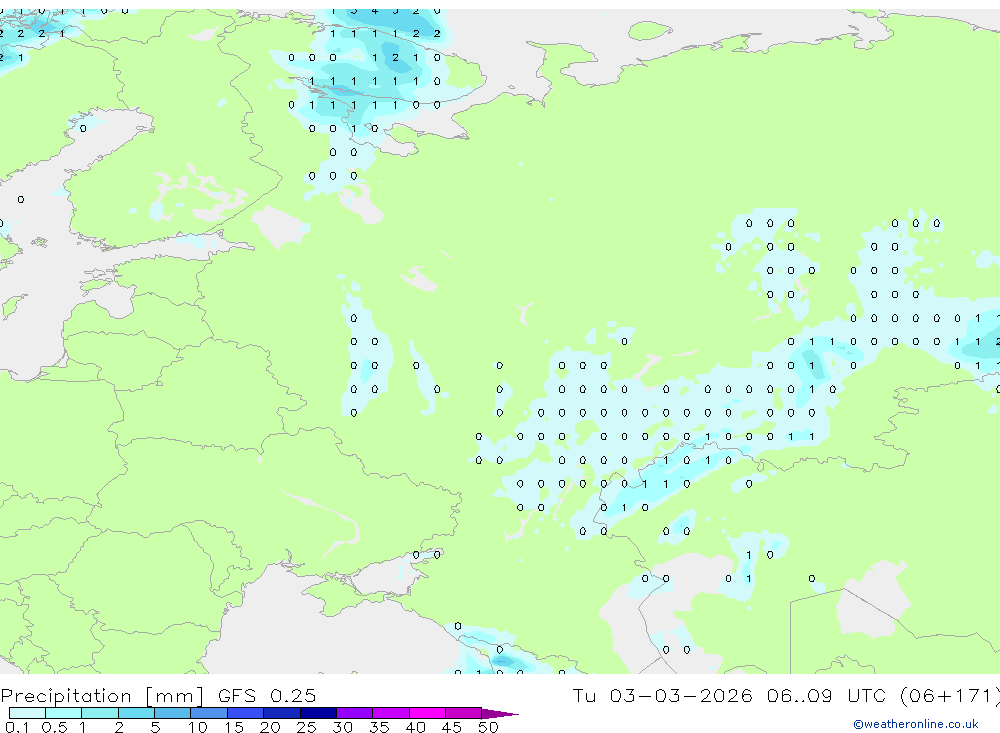Pick the 40–45 mm magenta legend swatch

point(428,713)
